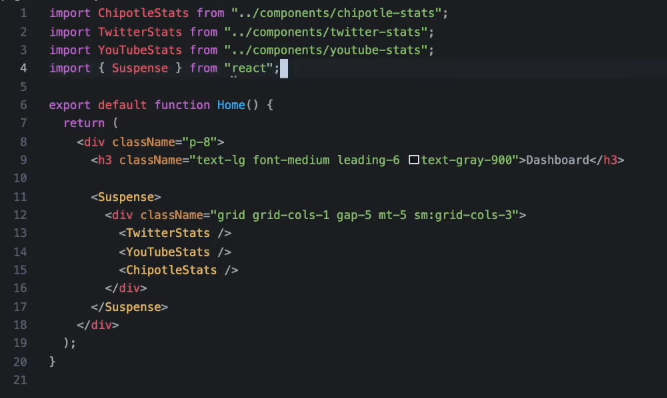This screenshot has width=667, height=398.
Task: Click the "react" string on line 4
Action: tap(249, 68)
